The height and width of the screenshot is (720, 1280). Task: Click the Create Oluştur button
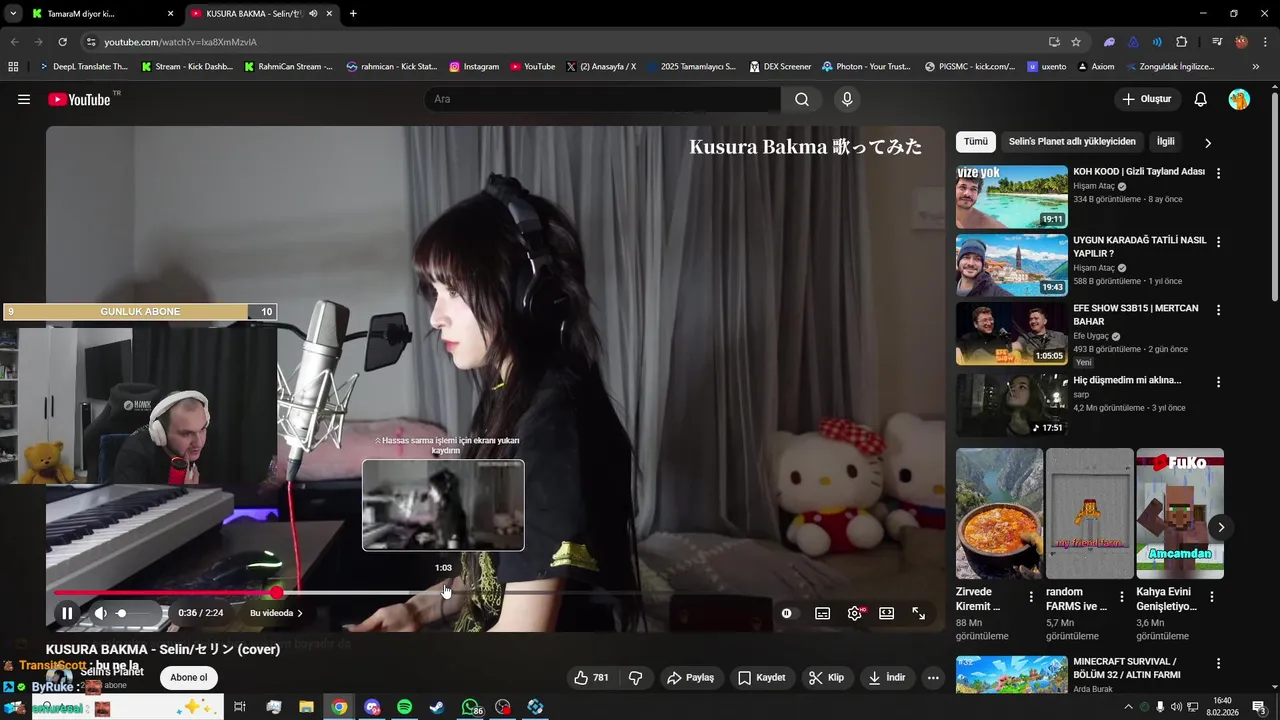1147,99
